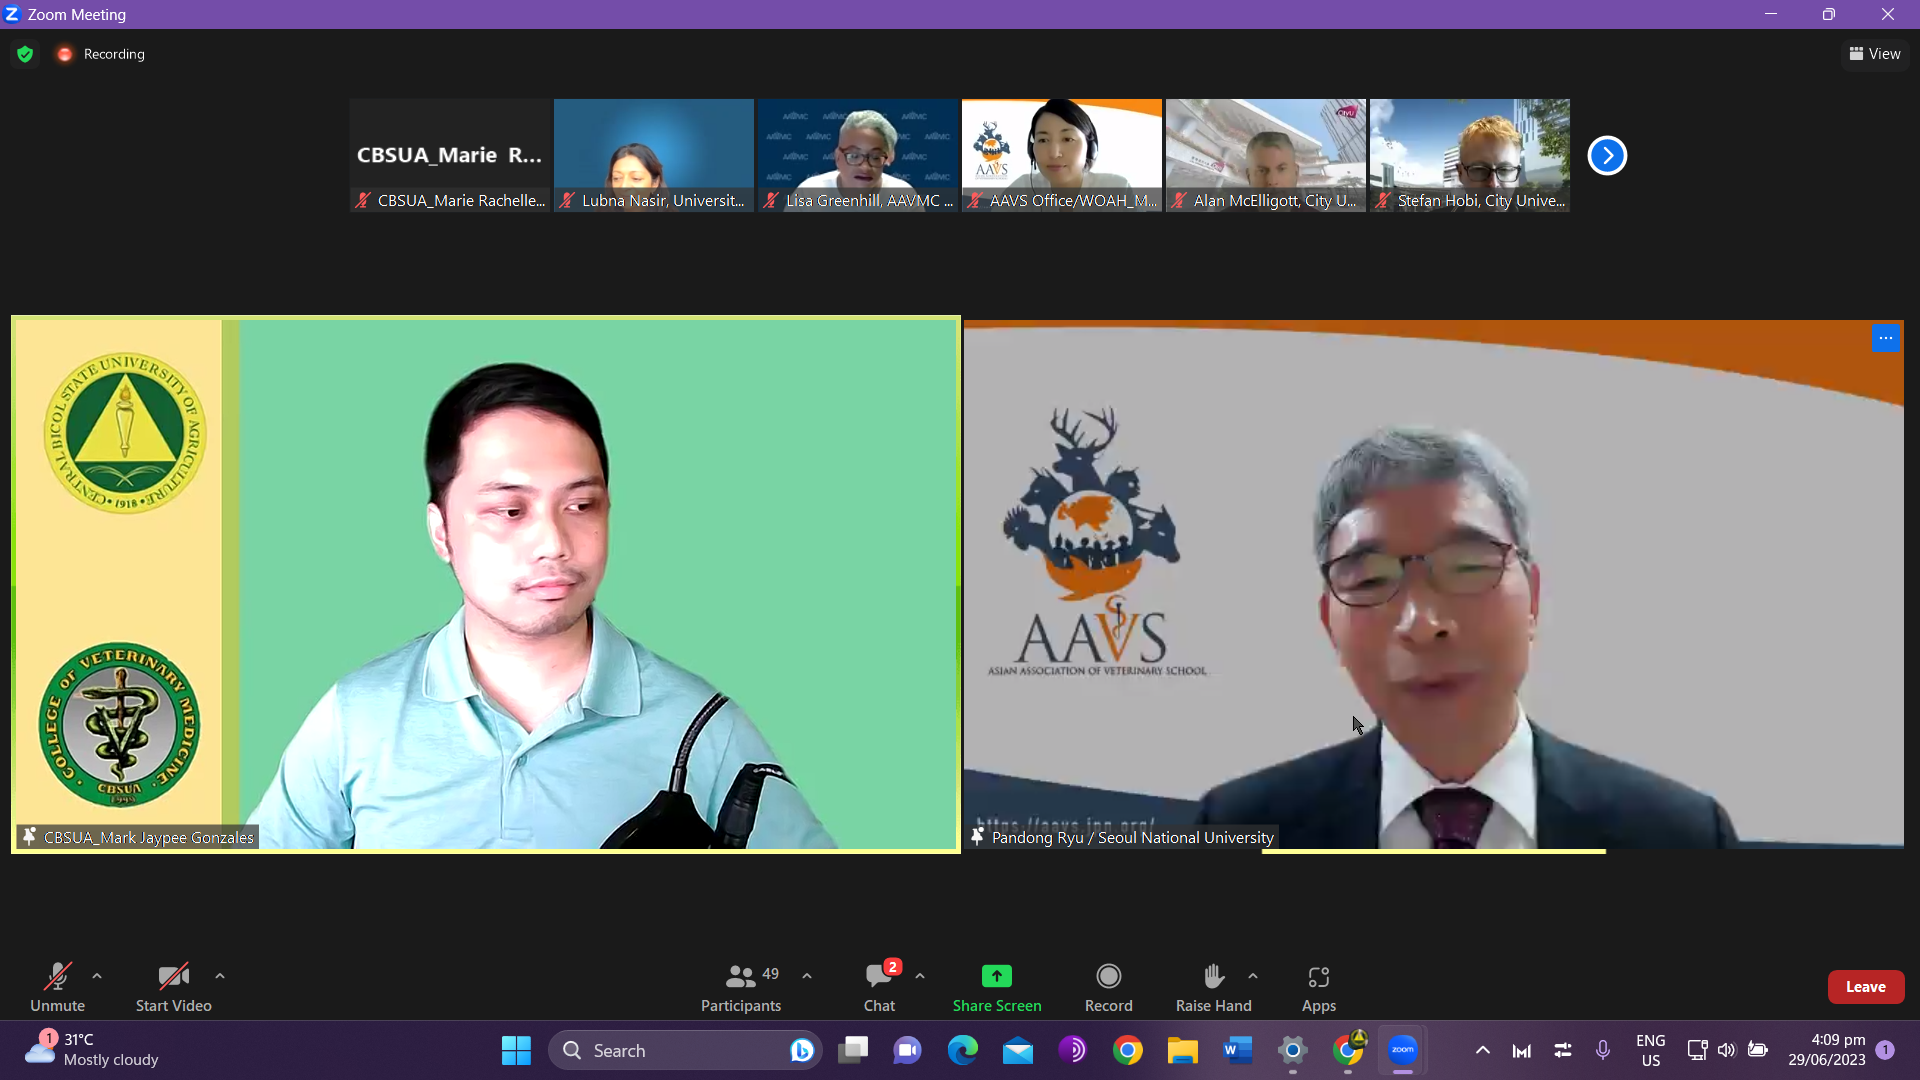Expand the arrow next to Participants
1920x1080 pixels.
tap(807, 976)
